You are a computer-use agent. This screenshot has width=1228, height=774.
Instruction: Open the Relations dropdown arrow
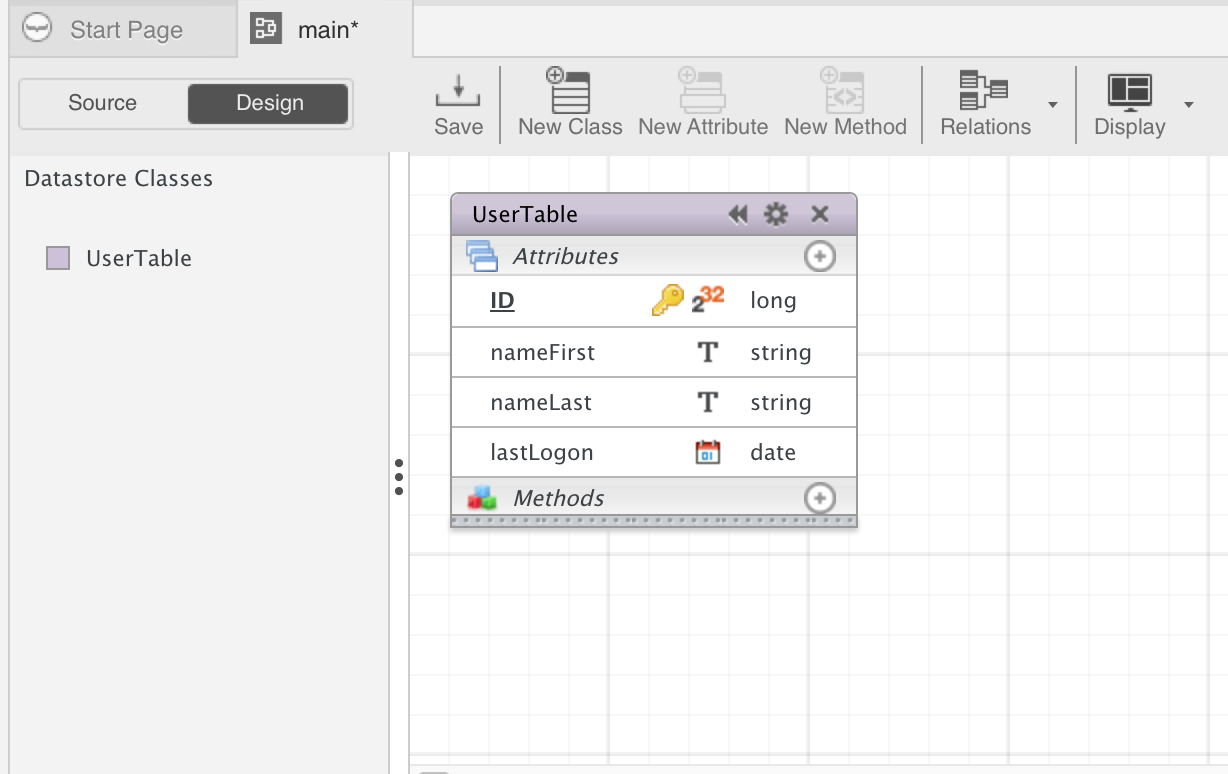pos(1051,105)
